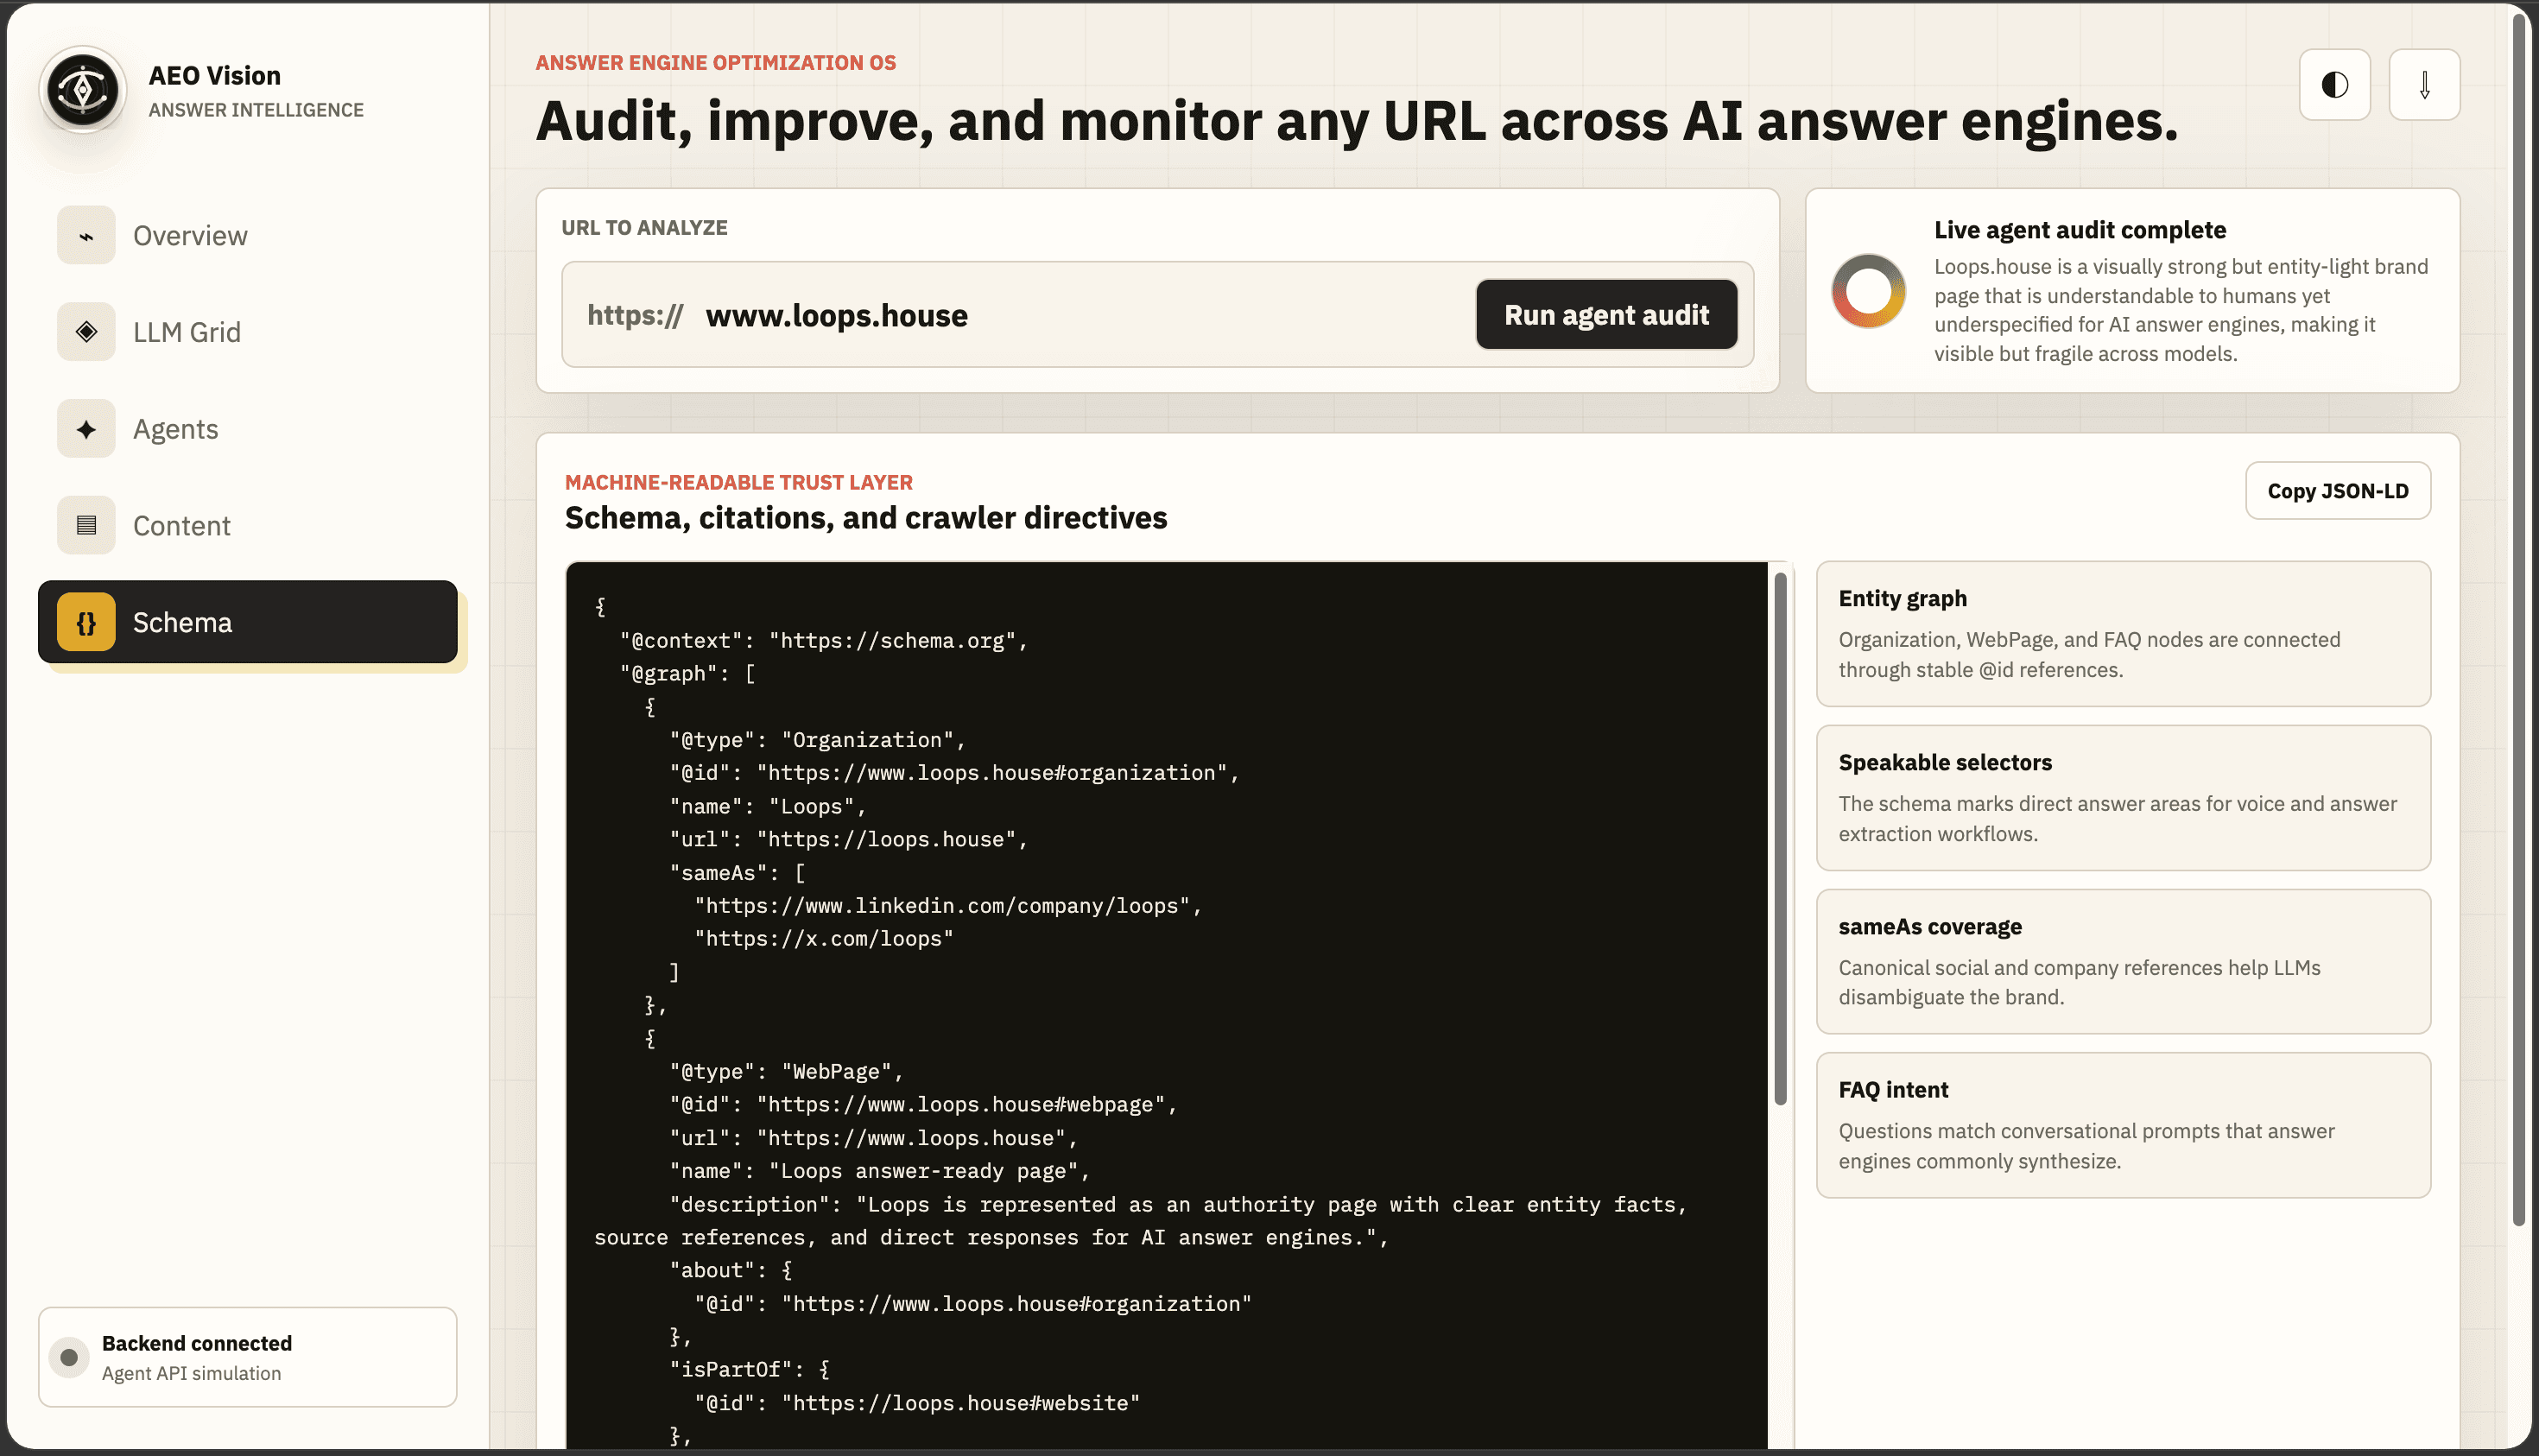The image size is (2539, 1456).
Task: Go to the Content section
Action: click(x=248, y=525)
